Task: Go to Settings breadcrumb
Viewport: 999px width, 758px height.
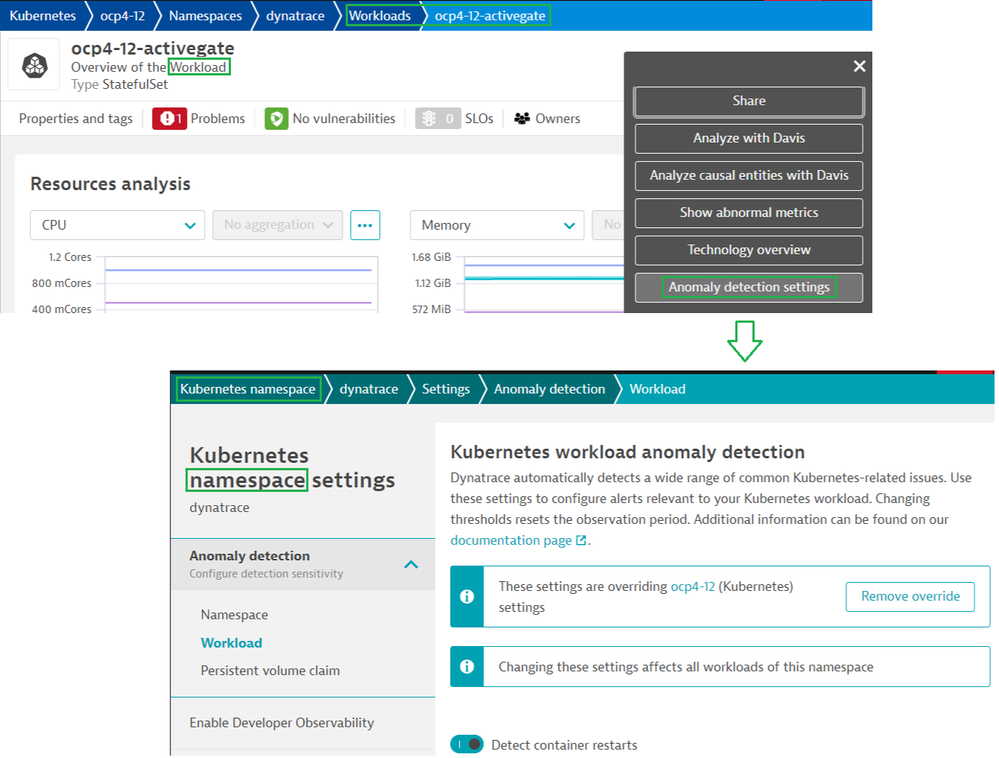Action: [x=445, y=389]
